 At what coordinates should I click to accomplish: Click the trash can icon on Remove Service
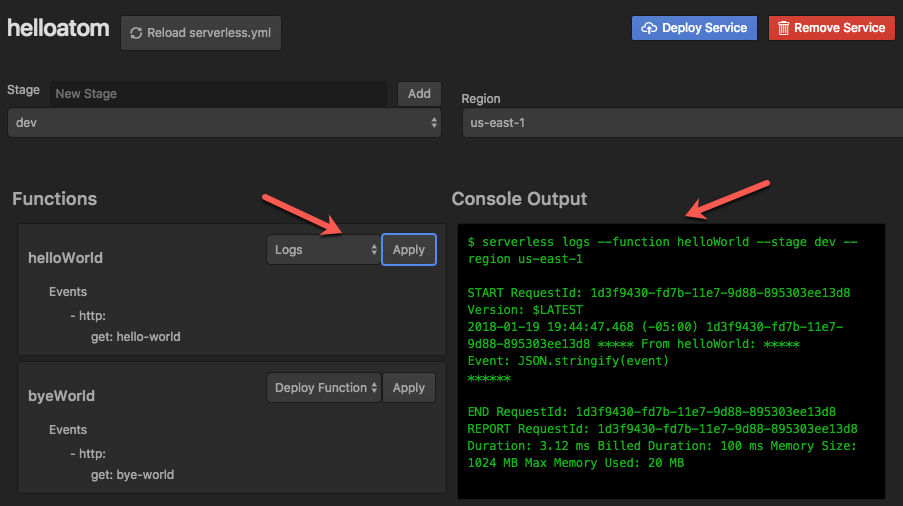(x=783, y=28)
